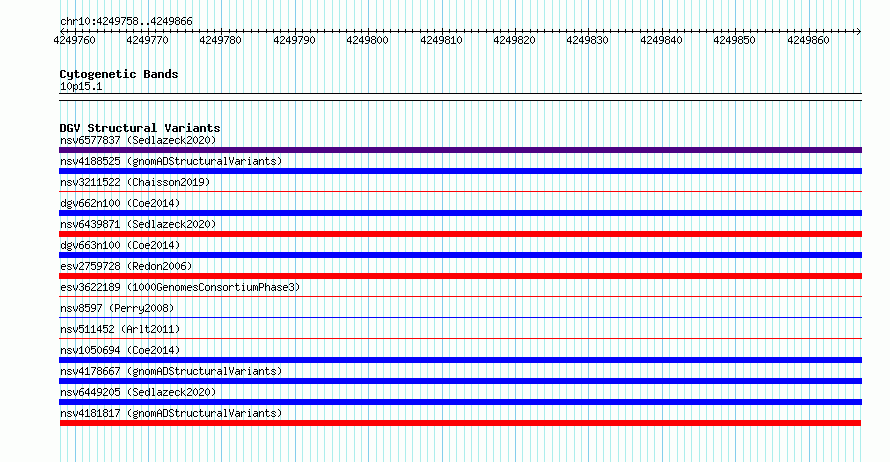Click the blue bar under dgv662n100
Image resolution: width=890 pixels, height=462 pixels.
[460, 213]
